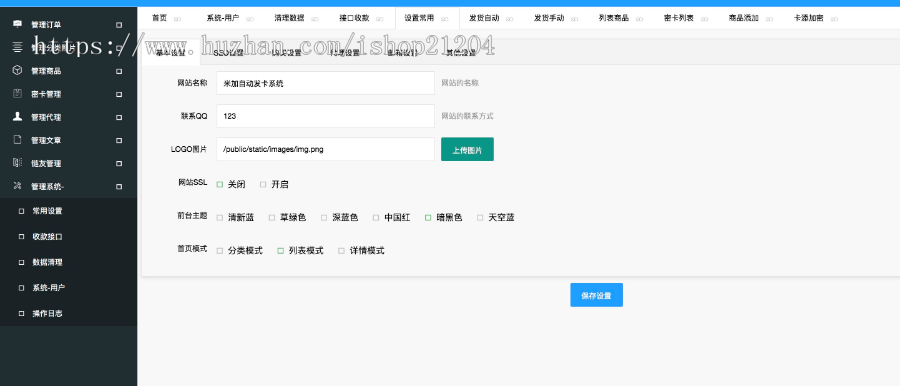Click the 联系QQ input field
This screenshot has height=386, width=900.
[x=325, y=116]
